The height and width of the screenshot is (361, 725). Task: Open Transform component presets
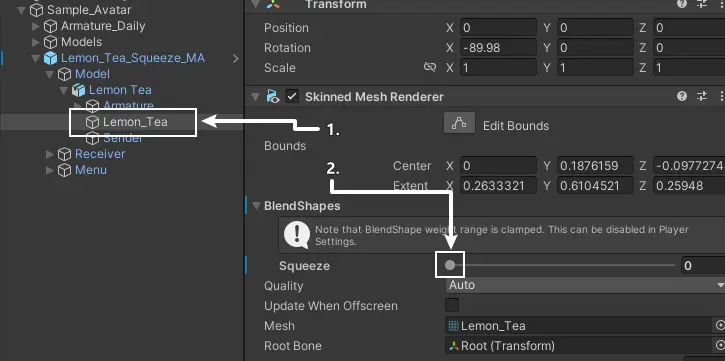pyautogui.click(x=702, y=4)
